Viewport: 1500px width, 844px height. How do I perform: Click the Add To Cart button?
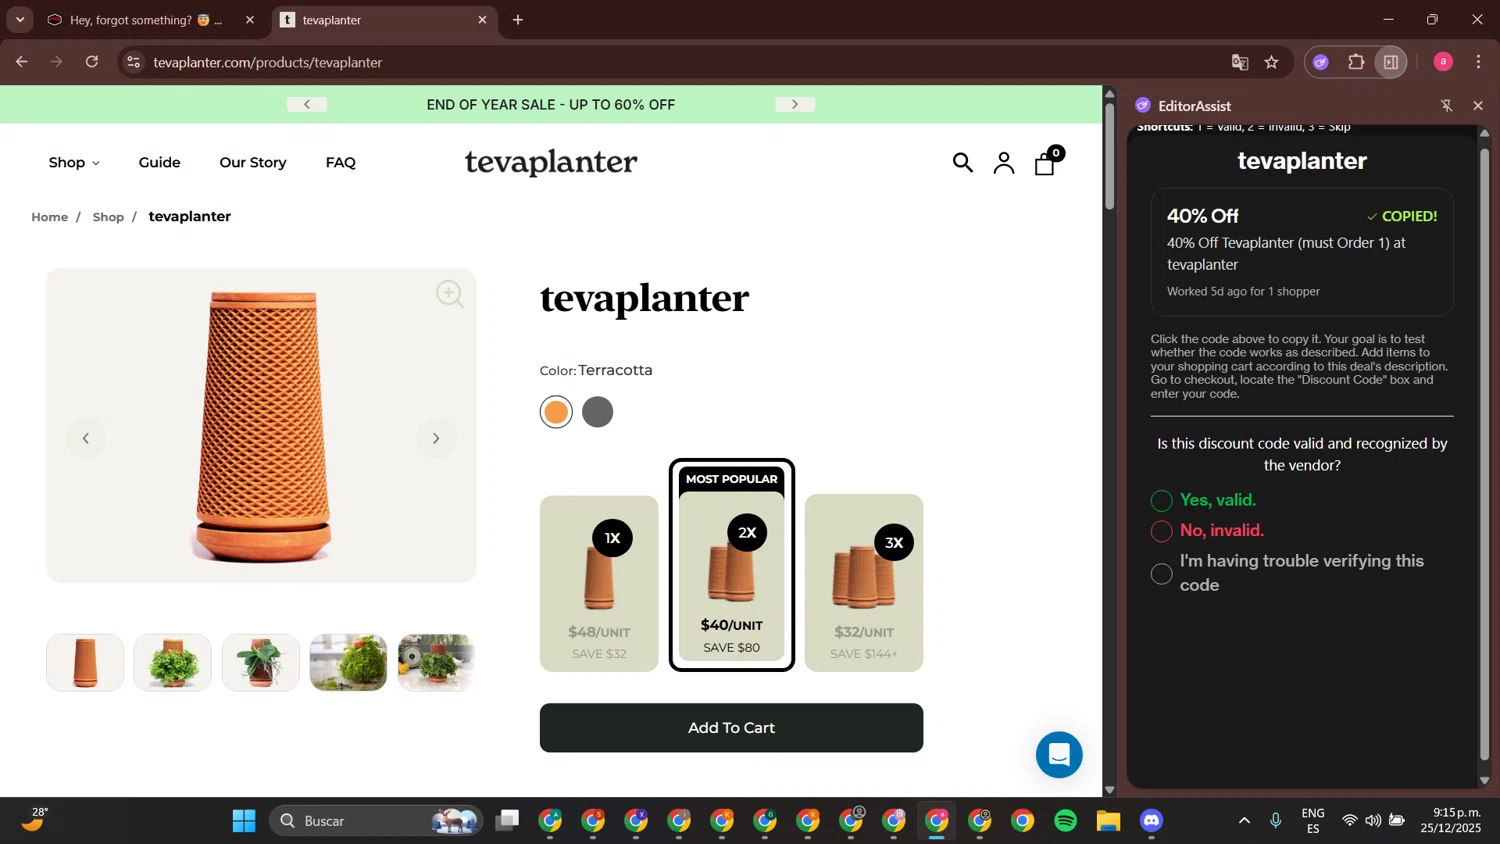point(731,728)
